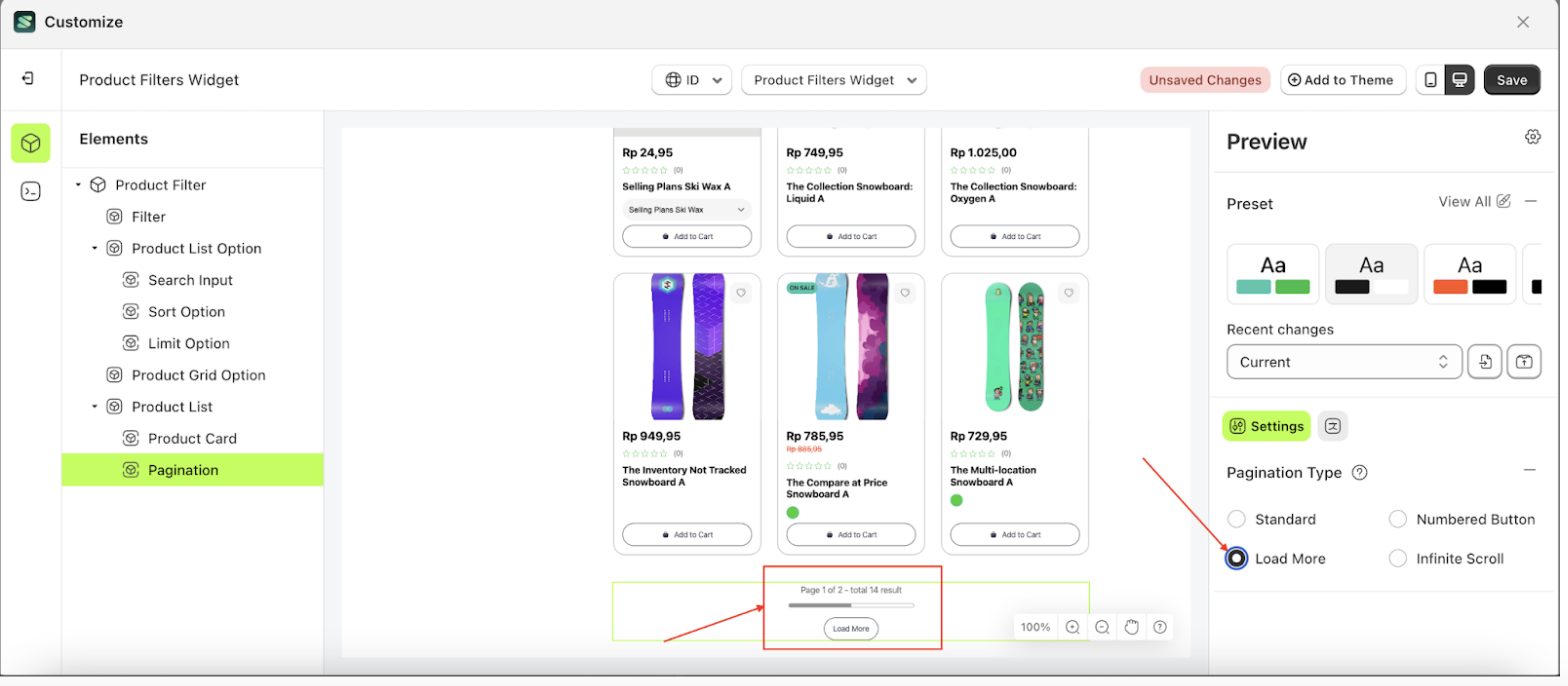Viewport: 1568px width, 686px height.
Task: Select the Standard pagination radio button
Action: point(1237,519)
